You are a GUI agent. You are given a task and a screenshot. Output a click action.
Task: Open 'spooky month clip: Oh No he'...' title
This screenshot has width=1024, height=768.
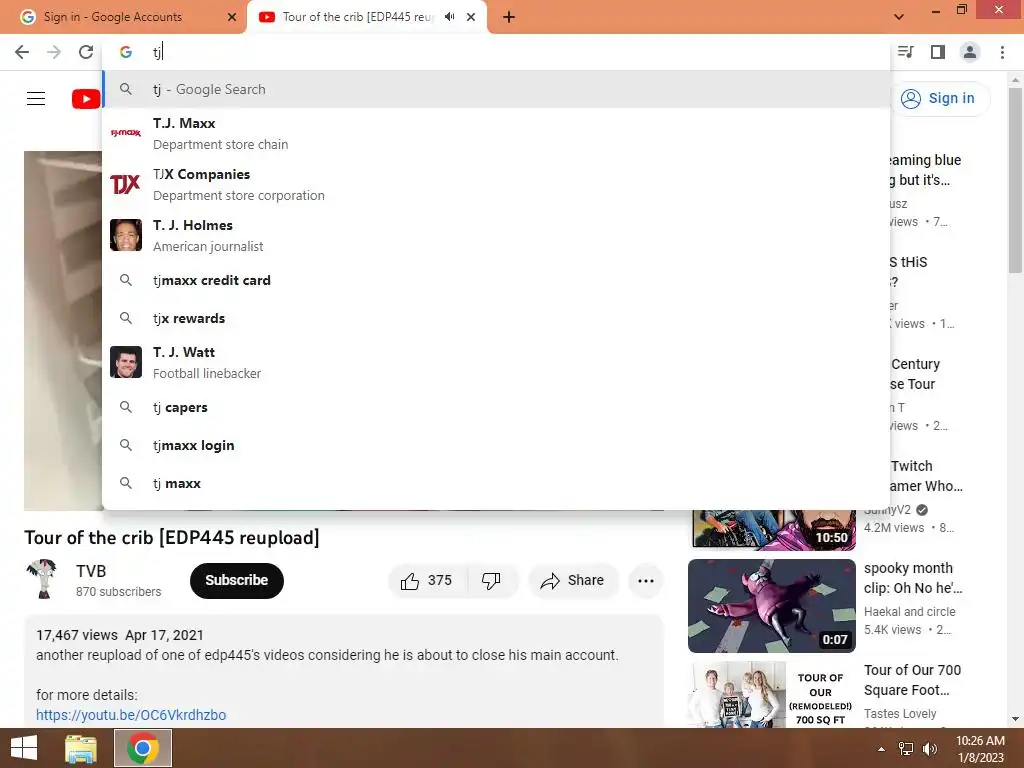coord(912,578)
